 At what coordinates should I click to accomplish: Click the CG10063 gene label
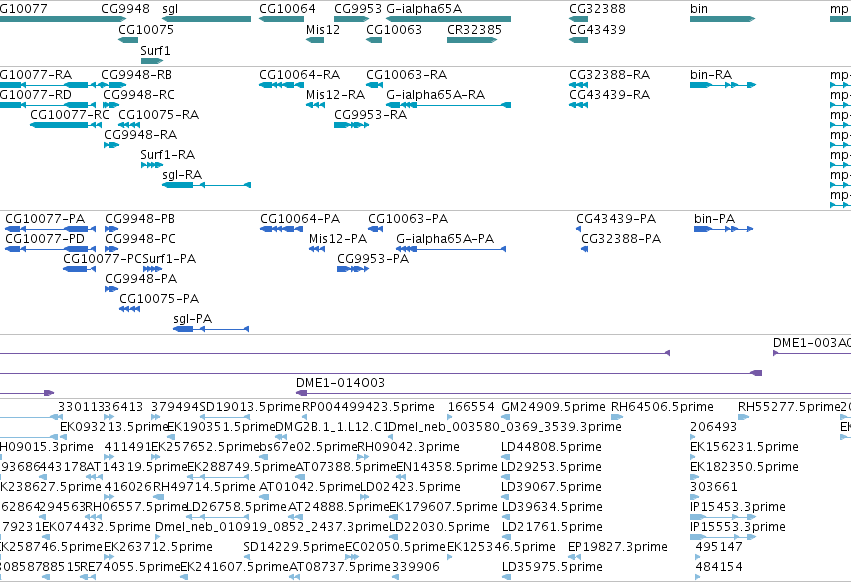(393, 29)
